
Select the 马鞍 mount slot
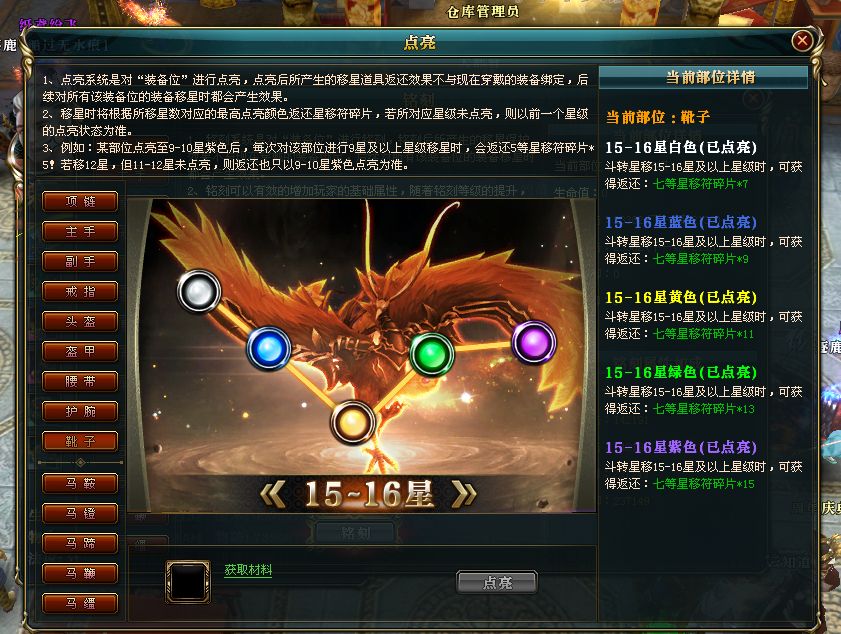pyautogui.click(x=80, y=484)
